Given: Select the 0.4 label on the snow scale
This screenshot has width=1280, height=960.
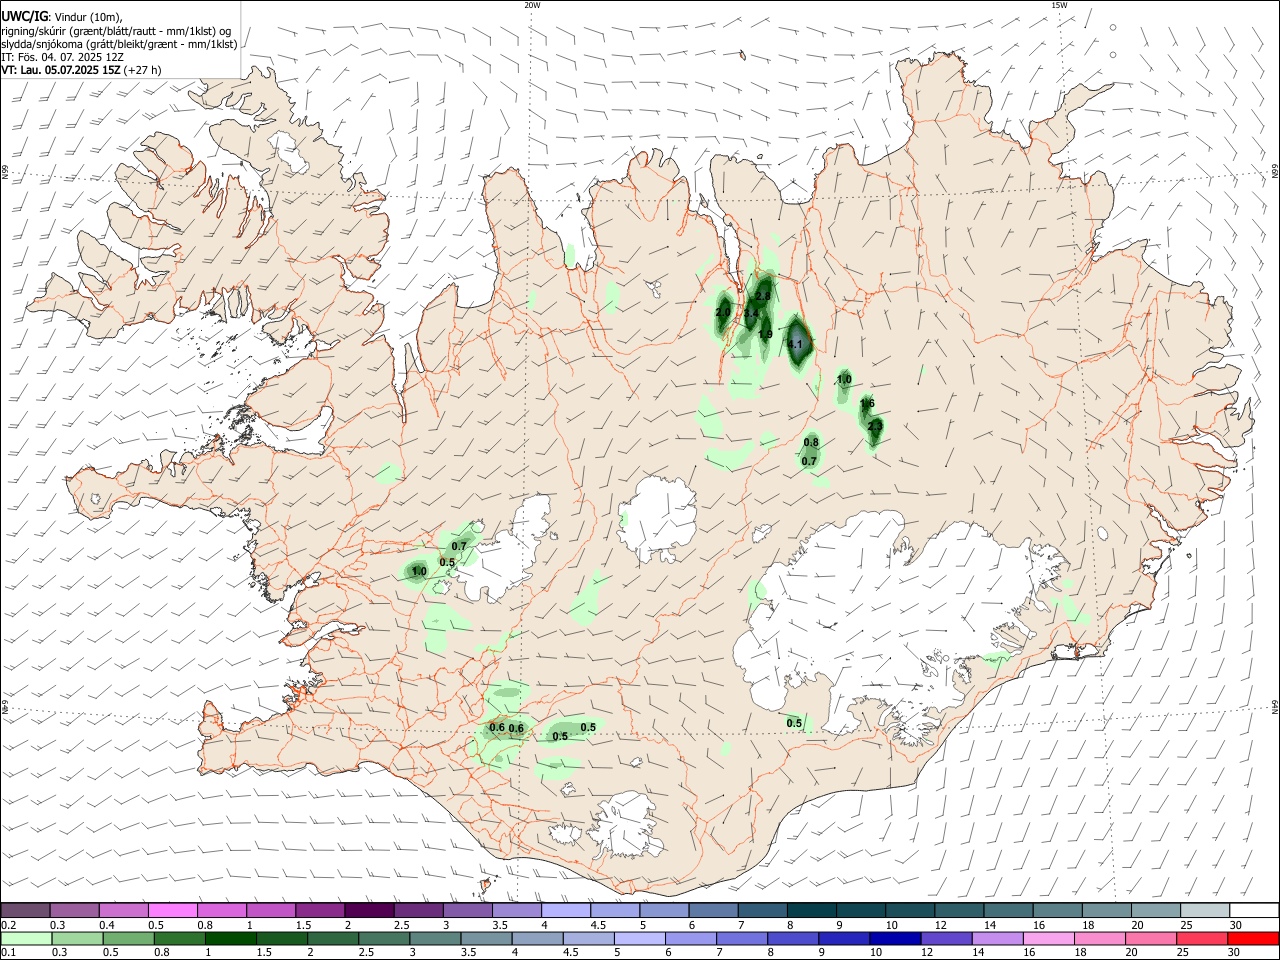Looking at the screenshot, I should point(107,925).
